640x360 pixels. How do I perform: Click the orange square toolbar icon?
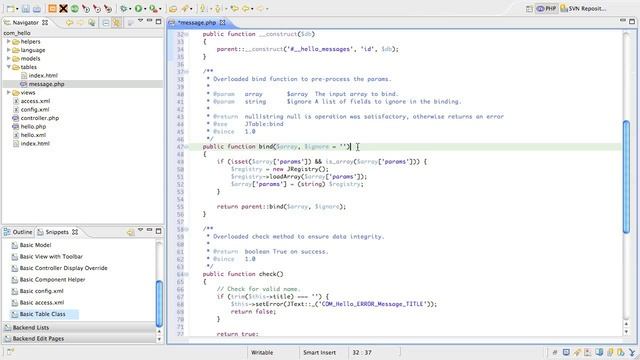[x=52, y=8]
